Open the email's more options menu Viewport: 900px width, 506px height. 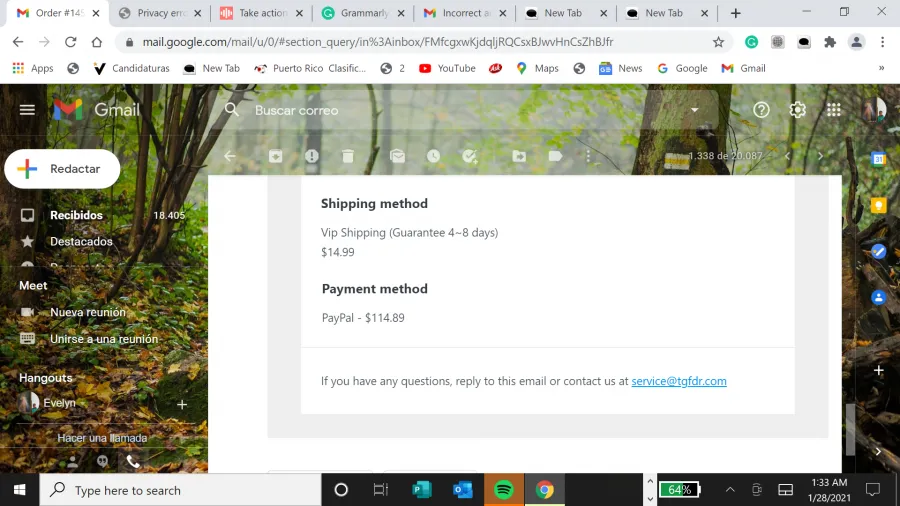pyautogui.click(x=588, y=156)
